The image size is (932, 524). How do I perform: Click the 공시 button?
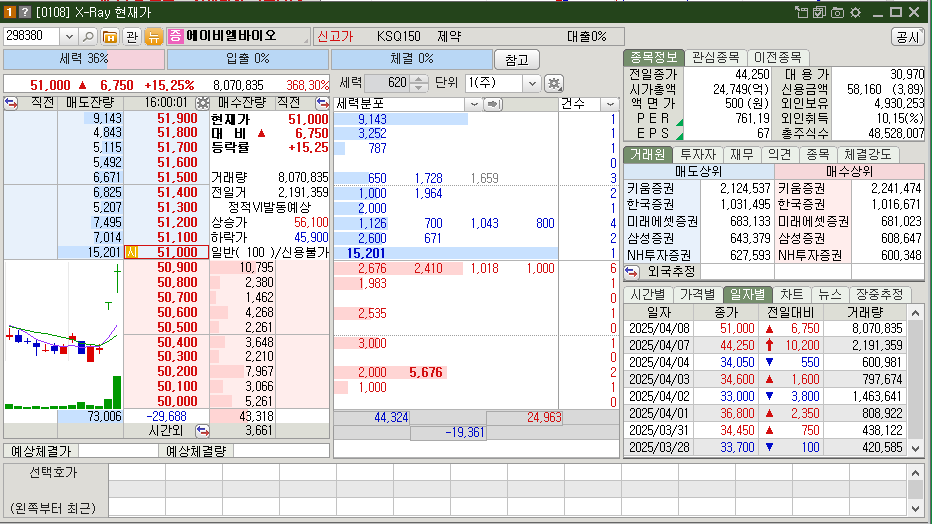pyautogui.click(x=908, y=37)
